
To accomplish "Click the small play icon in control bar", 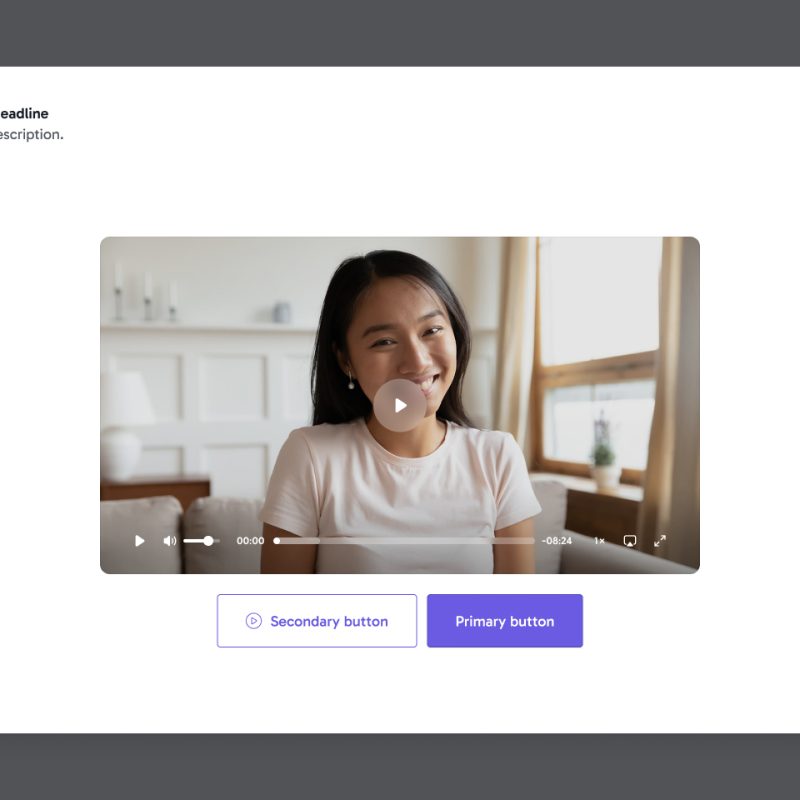I will click(x=139, y=541).
